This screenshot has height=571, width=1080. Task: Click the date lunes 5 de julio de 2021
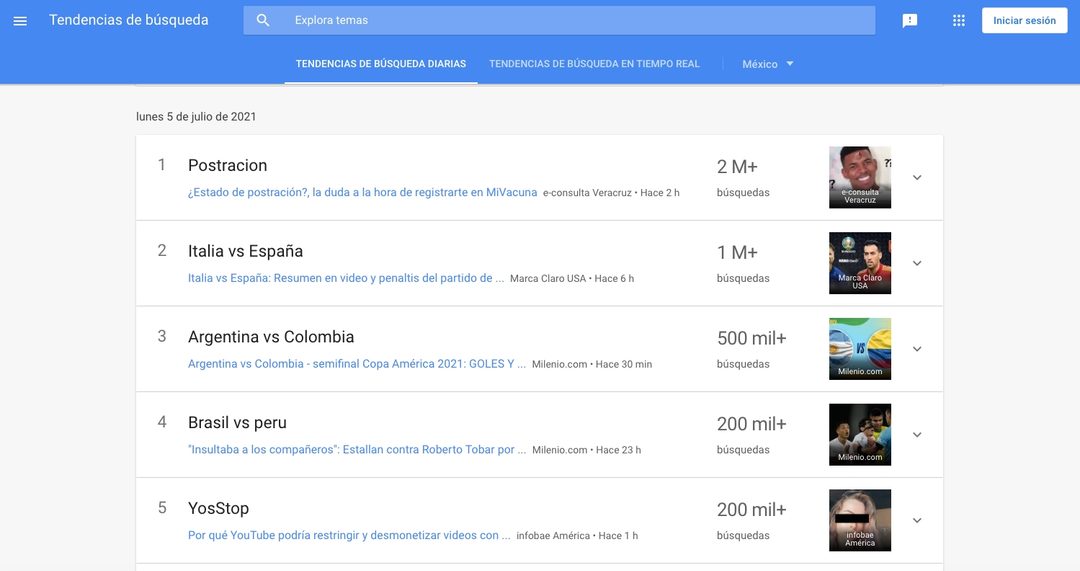[196, 117]
